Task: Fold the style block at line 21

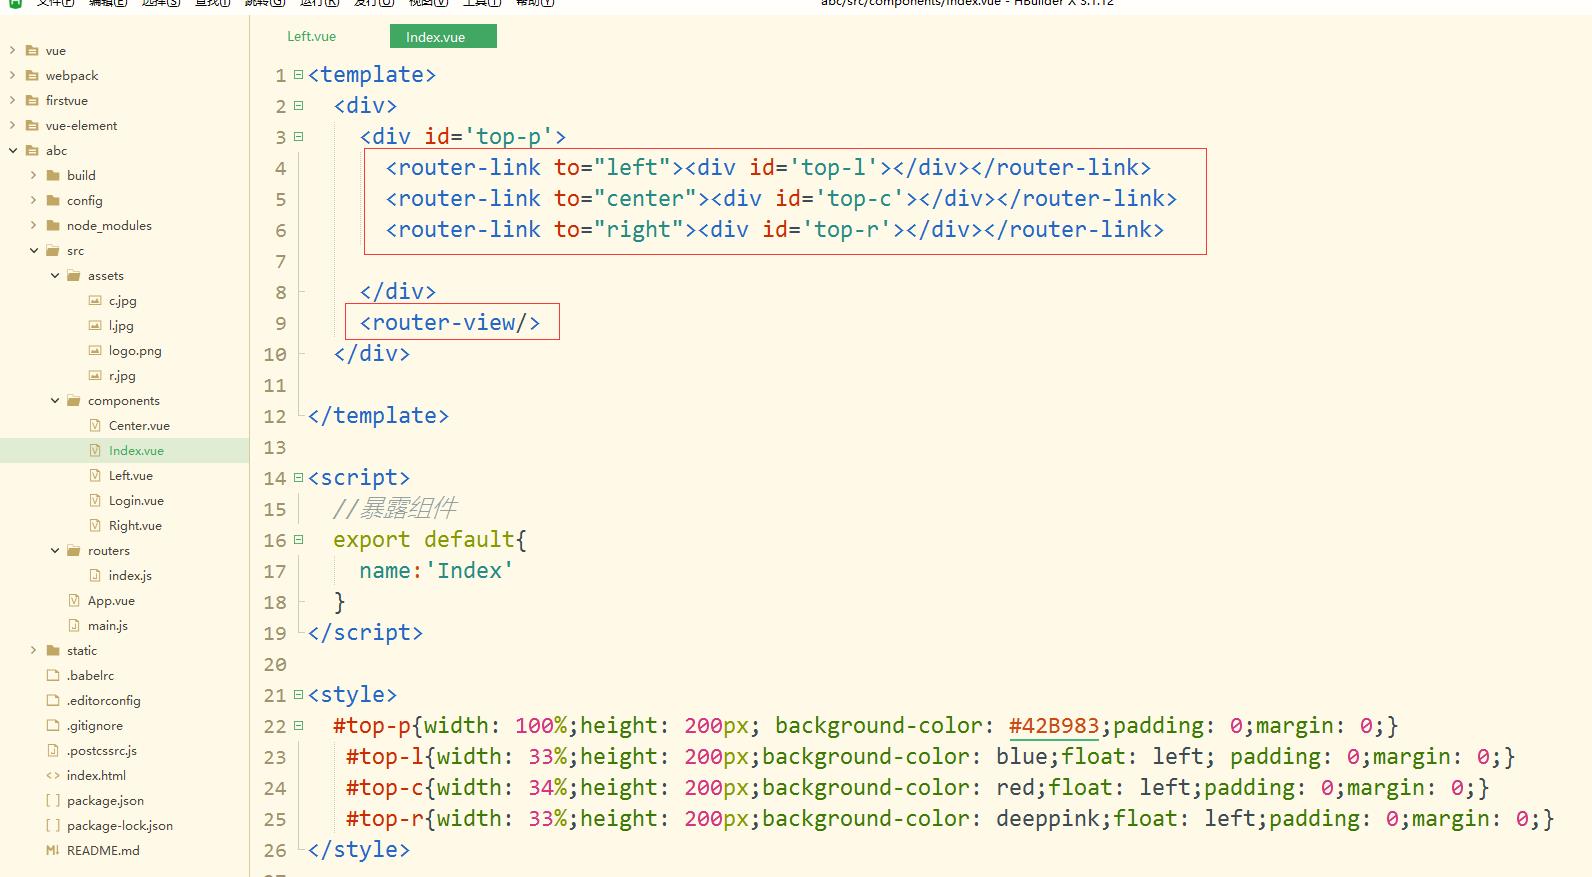Action: (x=298, y=695)
